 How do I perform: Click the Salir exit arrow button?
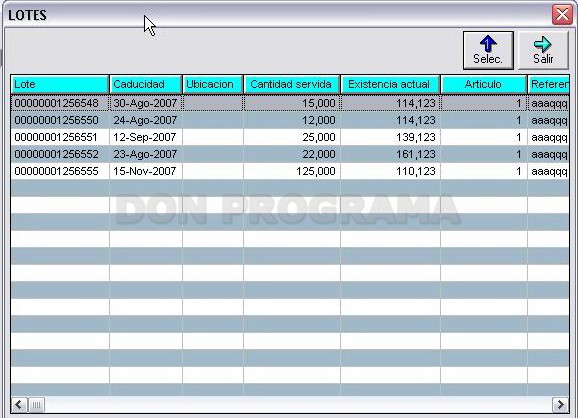[543, 50]
